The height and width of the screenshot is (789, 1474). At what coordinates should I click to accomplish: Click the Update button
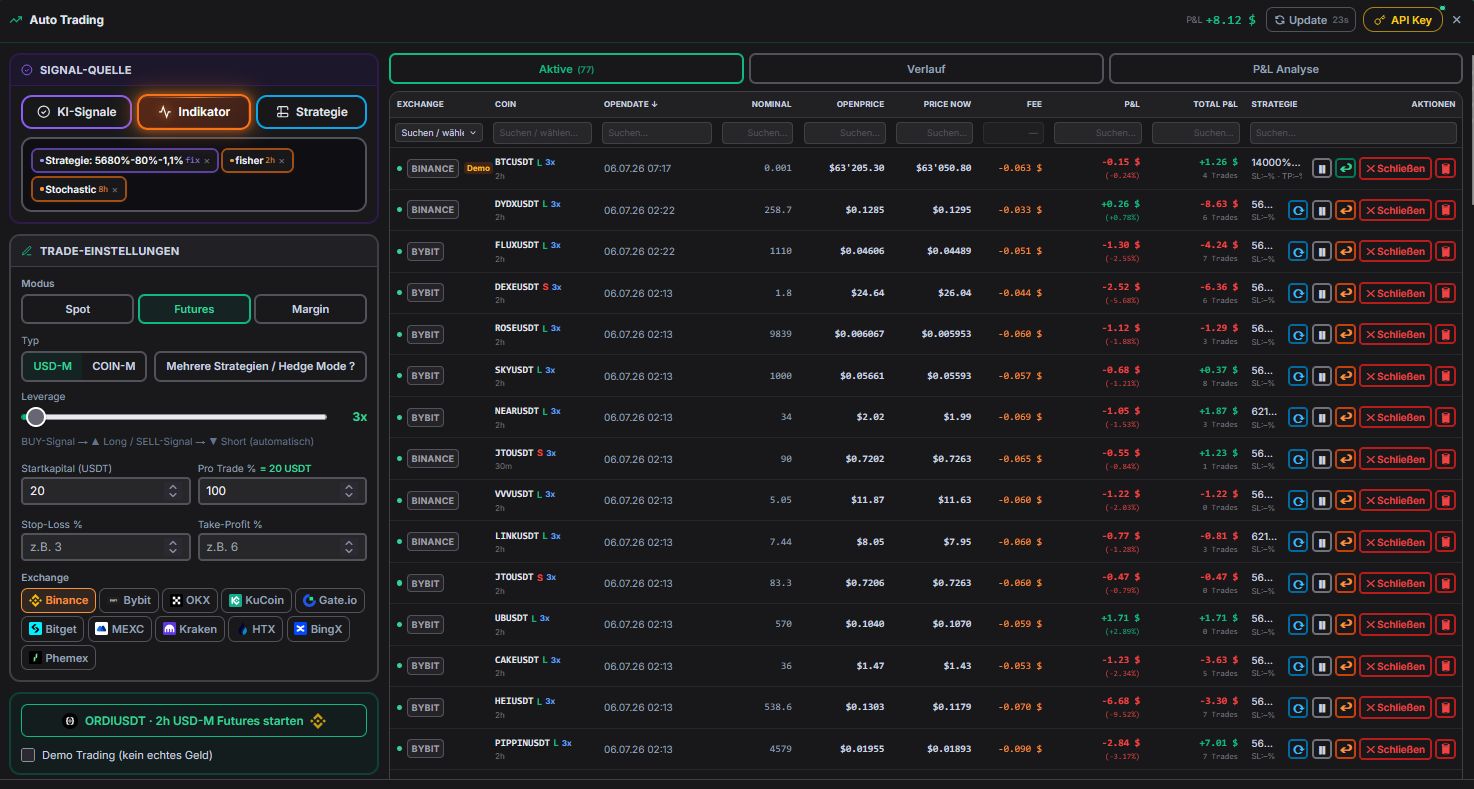point(1310,20)
